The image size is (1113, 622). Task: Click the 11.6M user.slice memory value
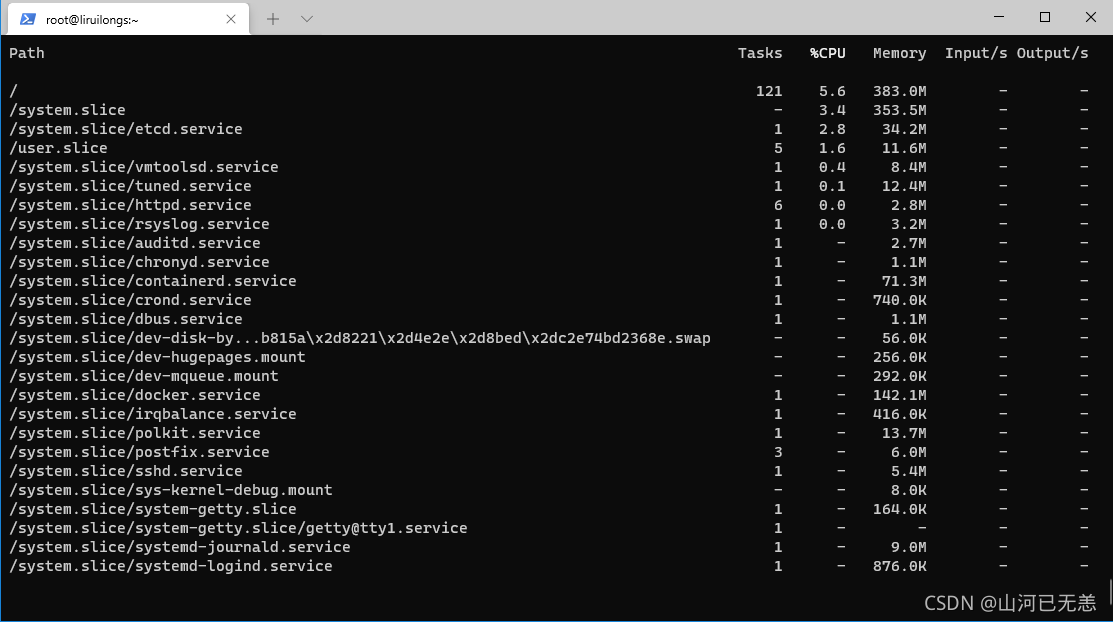pos(904,148)
